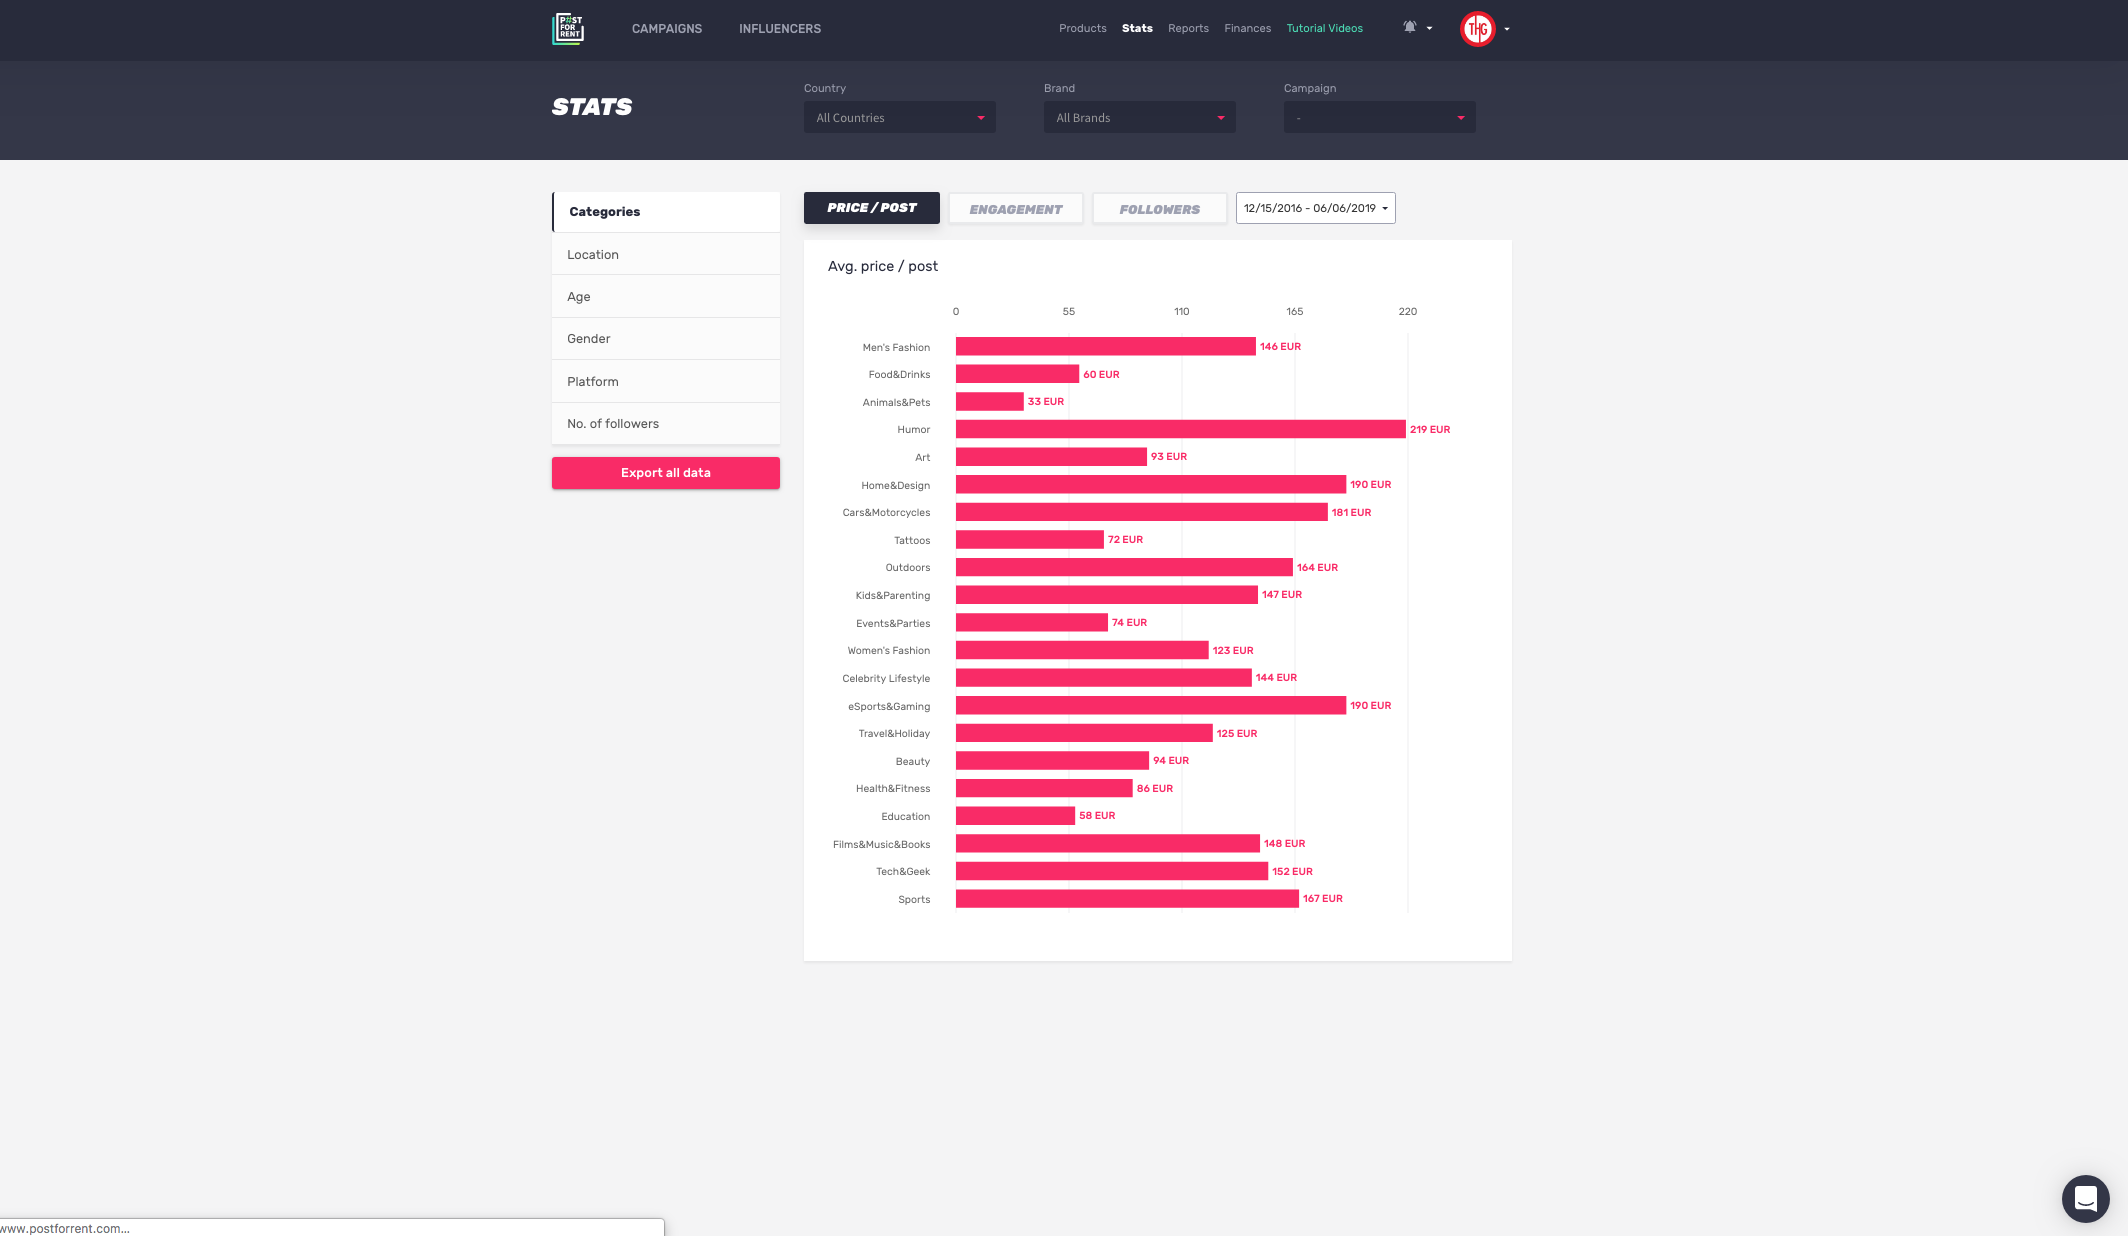Open the Products menu item

(1083, 28)
